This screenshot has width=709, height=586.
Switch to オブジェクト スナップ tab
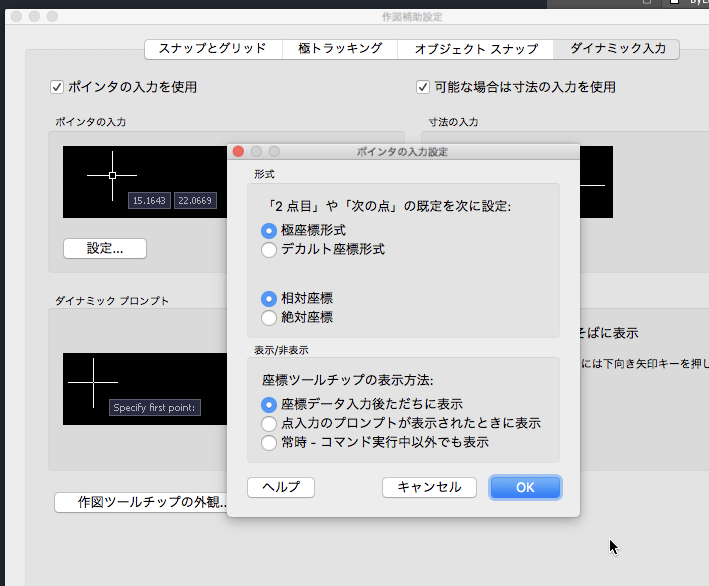(475, 48)
